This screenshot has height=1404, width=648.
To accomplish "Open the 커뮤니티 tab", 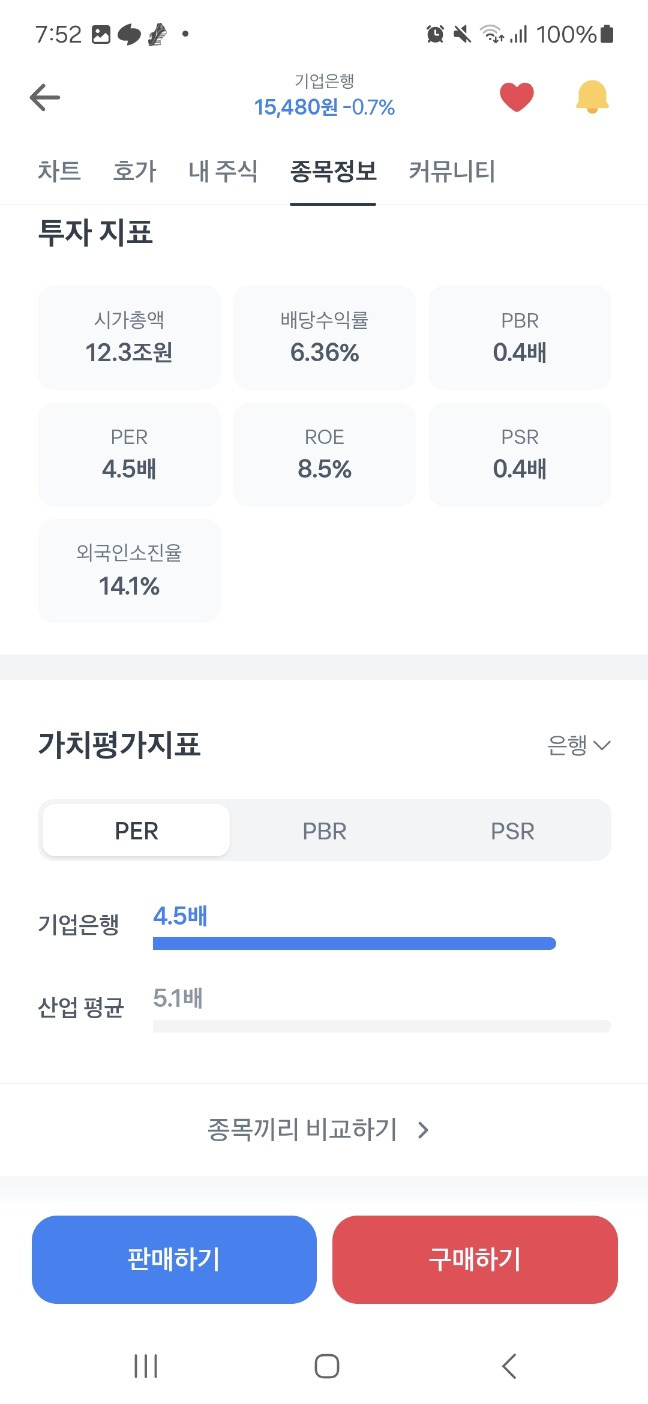I will coord(452,172).
